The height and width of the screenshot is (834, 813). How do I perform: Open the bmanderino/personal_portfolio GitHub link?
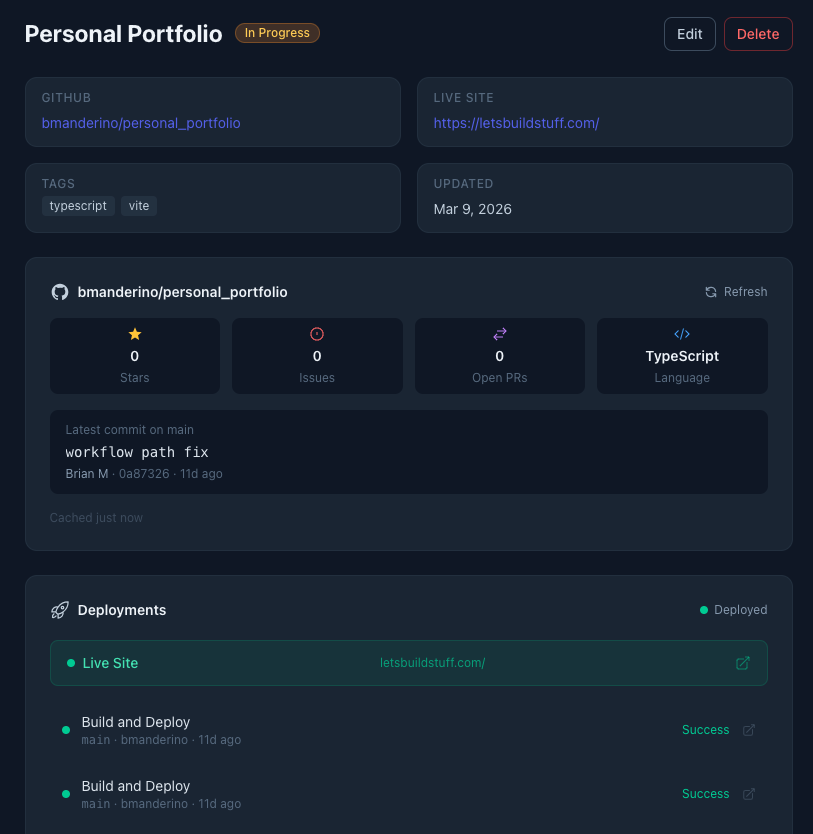tap(140, 122)
